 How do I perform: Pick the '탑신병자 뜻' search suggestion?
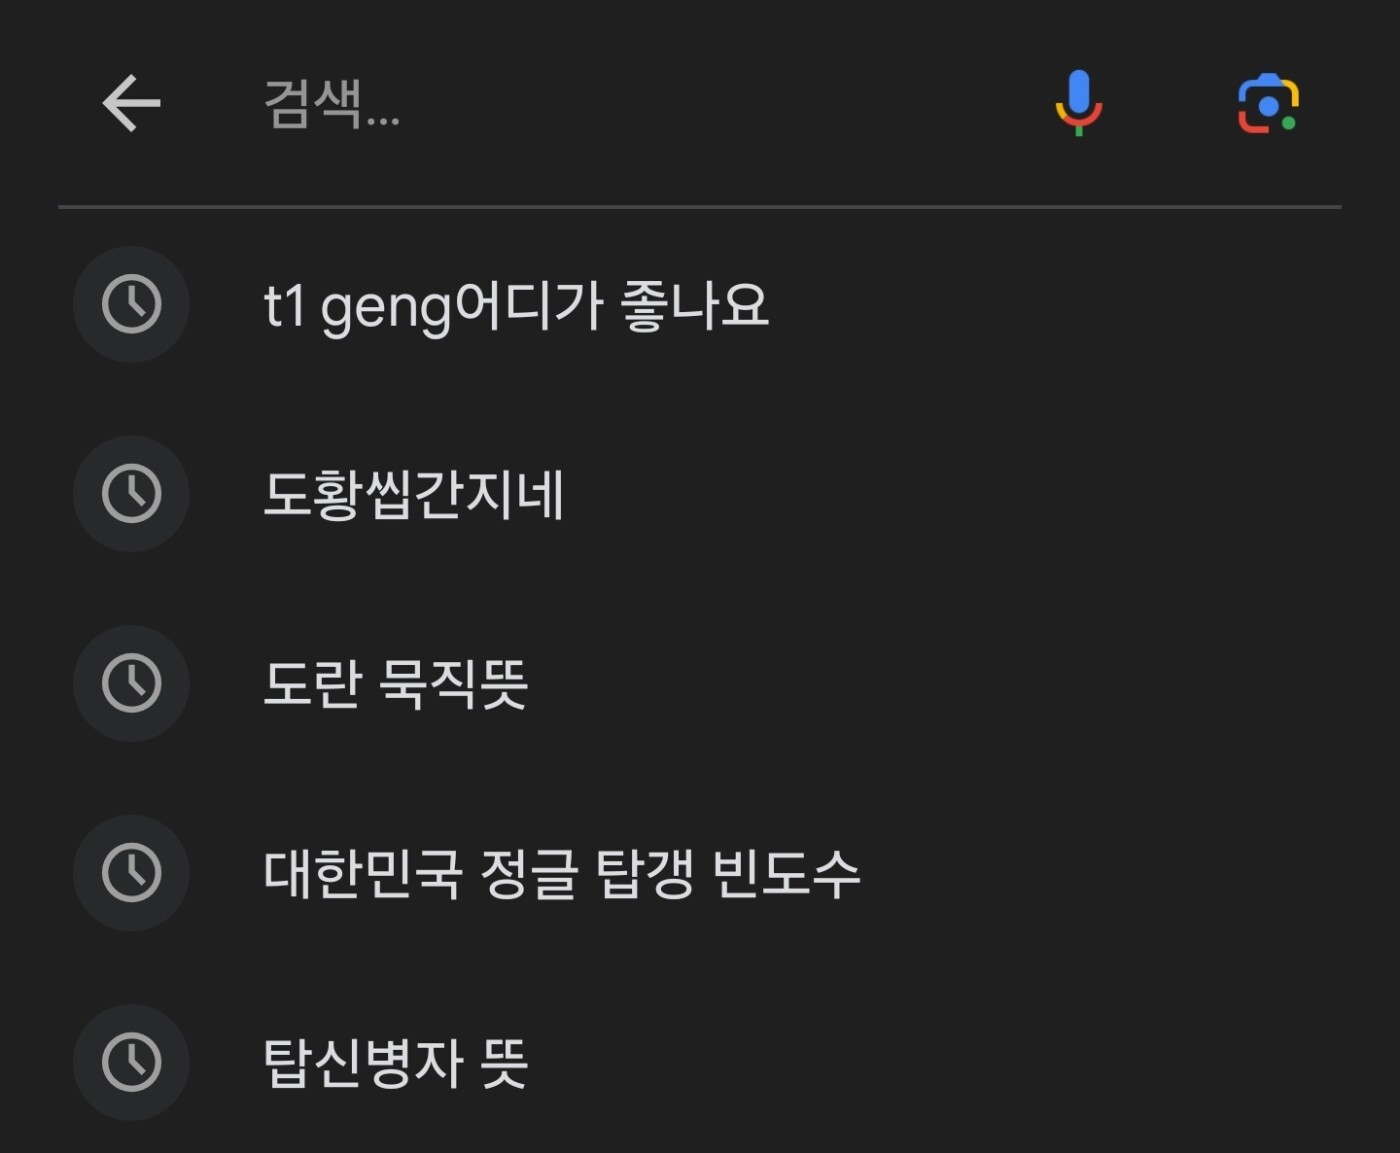(x=395, y=1063)
